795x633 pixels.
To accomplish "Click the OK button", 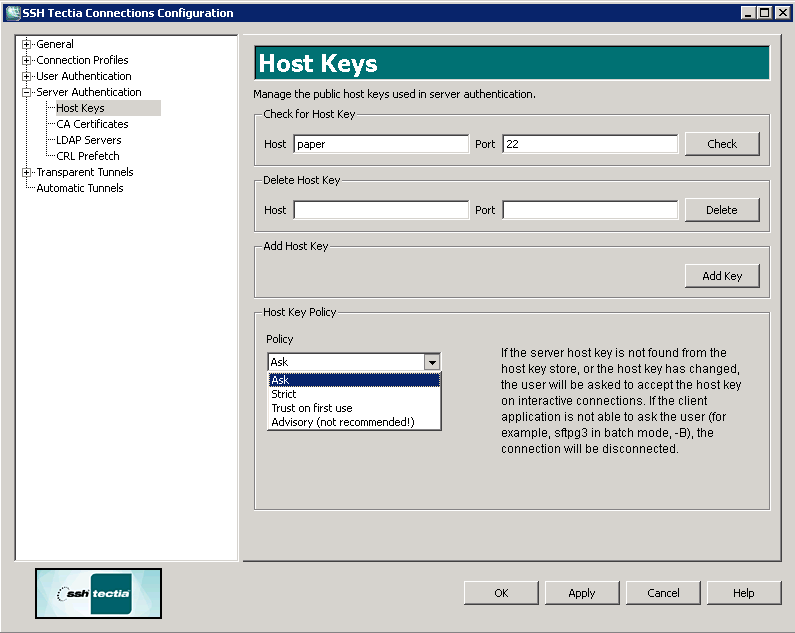I will coord(501,593).
